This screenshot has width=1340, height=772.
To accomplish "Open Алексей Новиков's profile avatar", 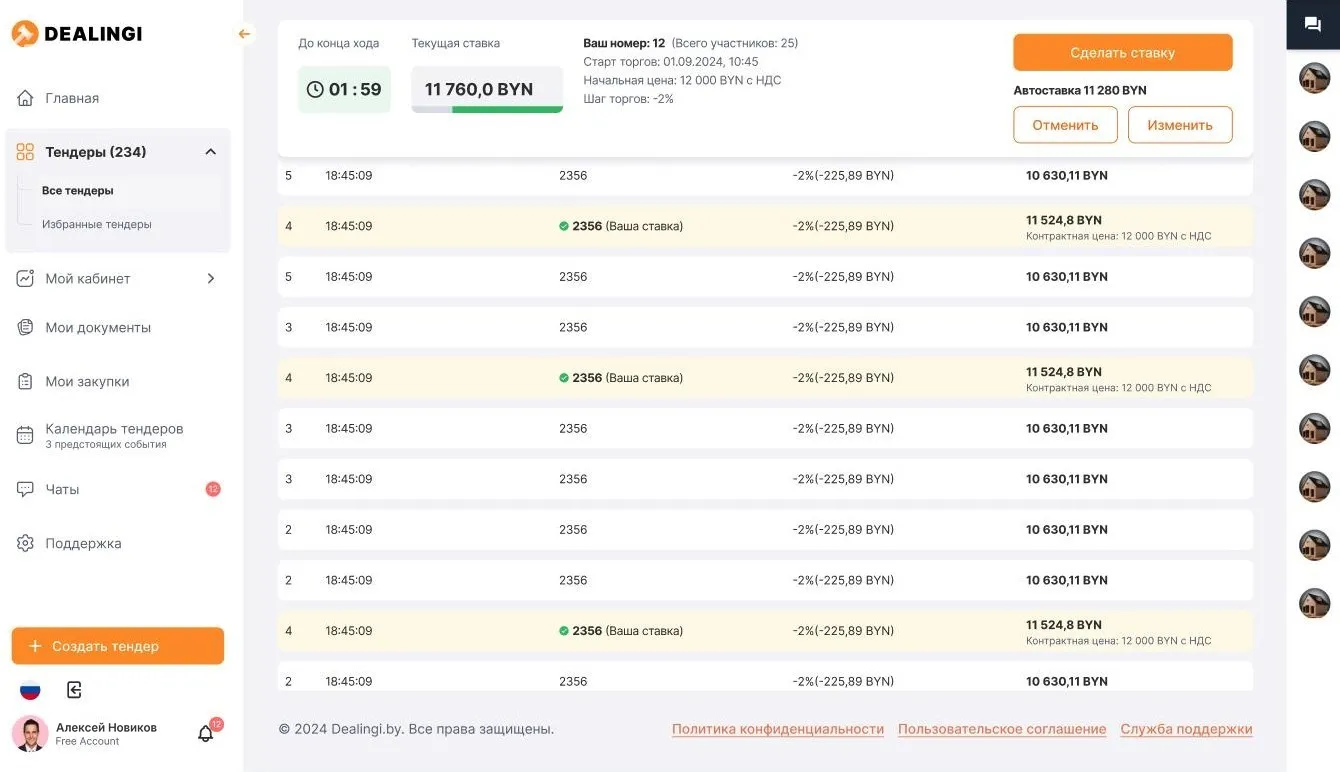I will tap(30, 733).
